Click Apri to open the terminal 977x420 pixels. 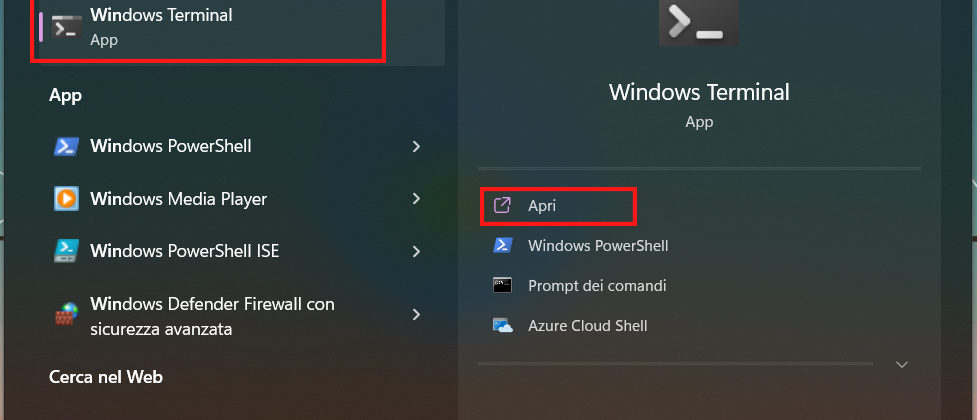coord(542,205)
